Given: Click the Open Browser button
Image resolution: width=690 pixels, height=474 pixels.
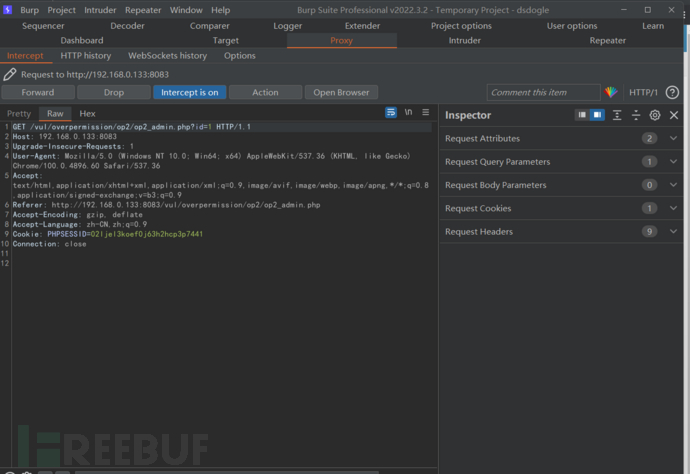Looking at the screenshot, I should [341, 92].
